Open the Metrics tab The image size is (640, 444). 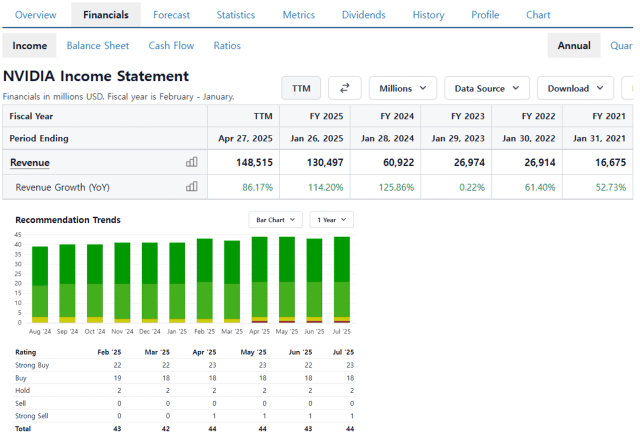pyautogui.click(x=299, y=15)
